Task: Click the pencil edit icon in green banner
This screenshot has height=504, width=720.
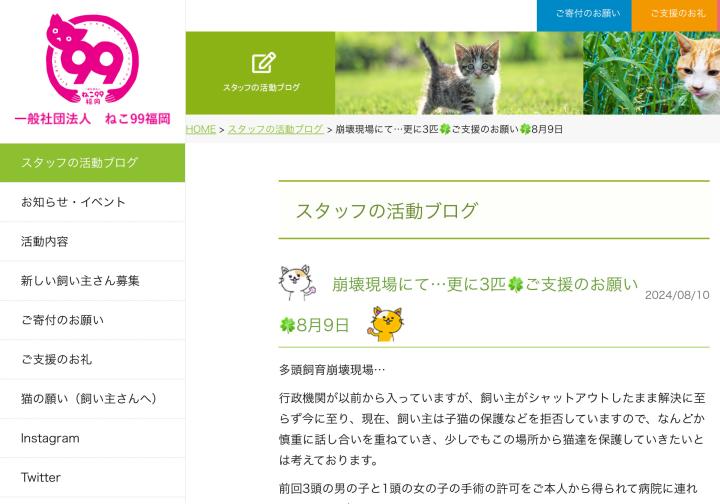Action: [x=264, y=63]
